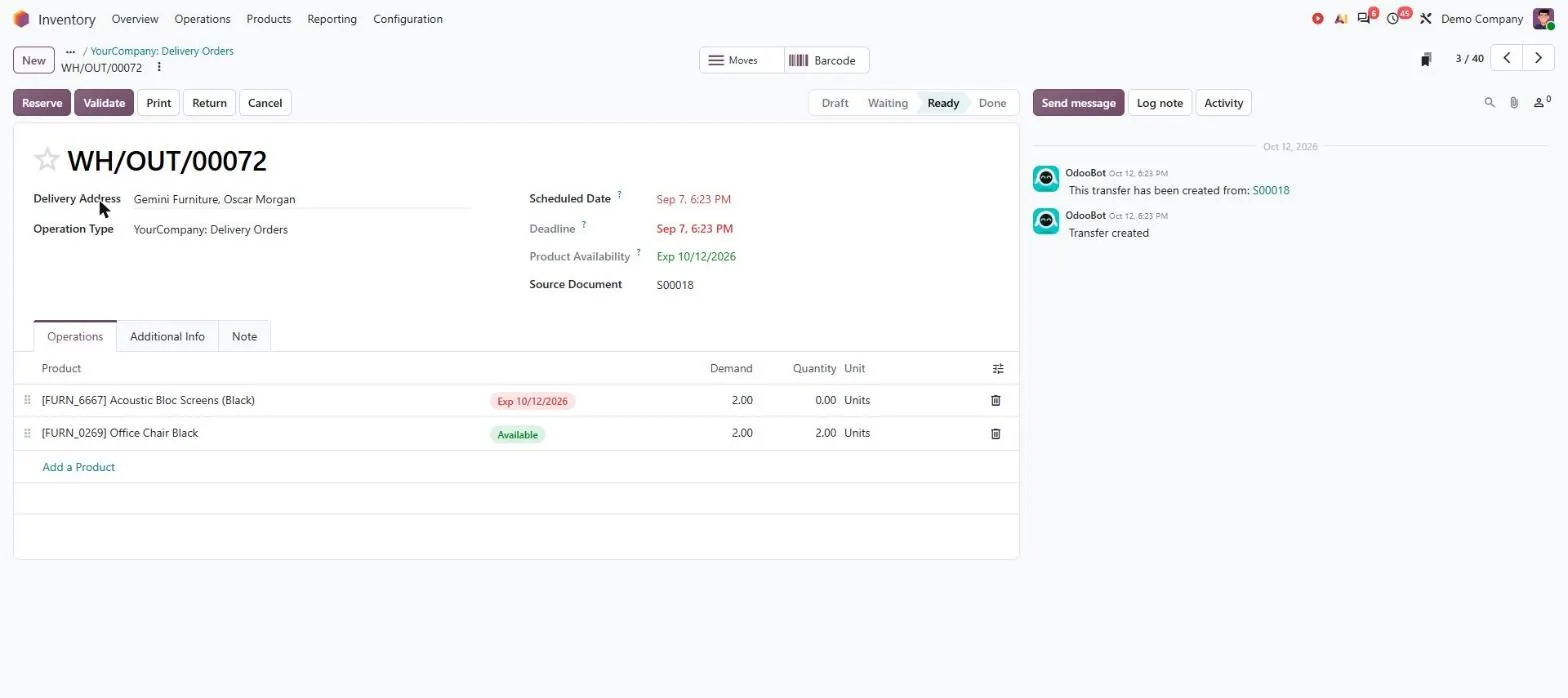Image resolution: width=1568 pixels, height=698 pixels.
Task: Click Add a Product link
Action: click(78, 467)
